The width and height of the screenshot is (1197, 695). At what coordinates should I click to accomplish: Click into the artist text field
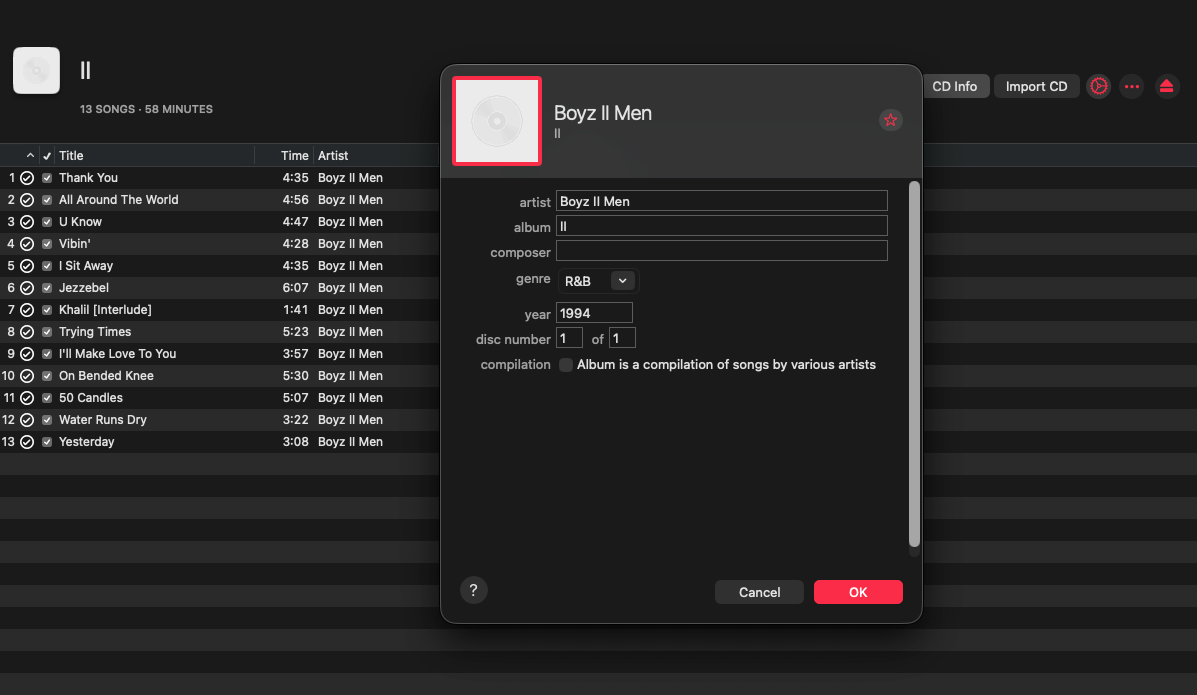[721, 201]
